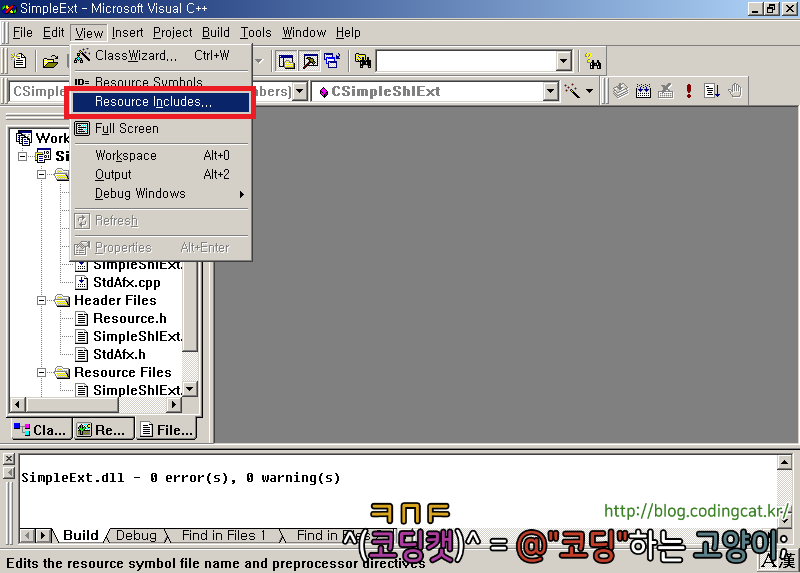Click the Stop Build toolbar icon

point(665,91)
